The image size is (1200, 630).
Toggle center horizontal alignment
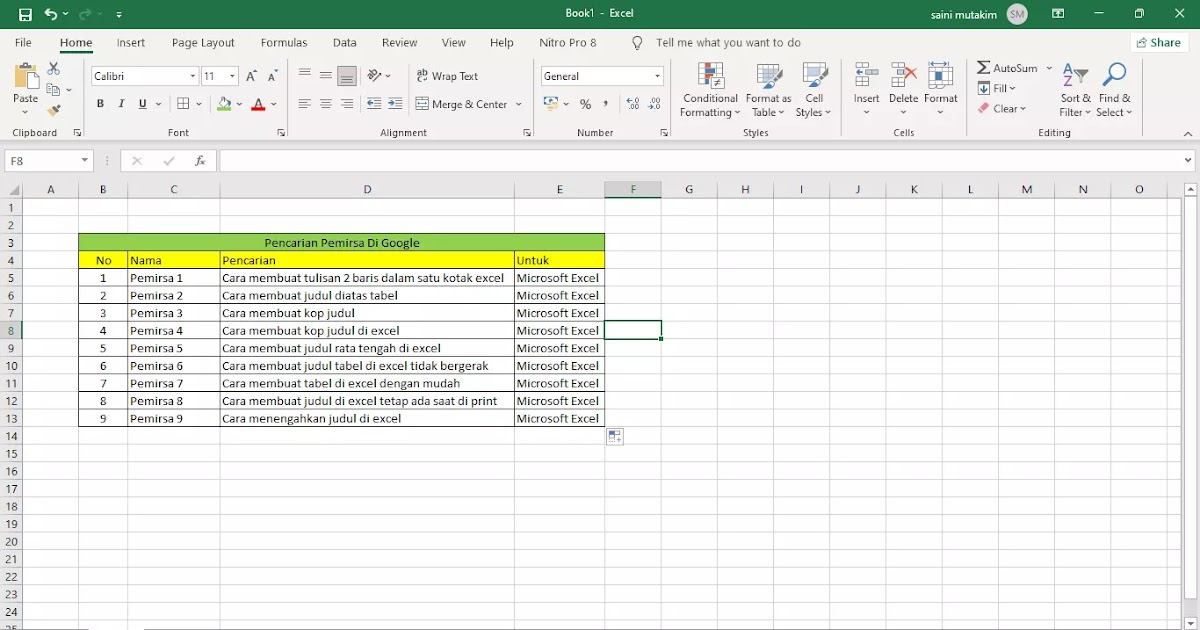pos(326,104)
